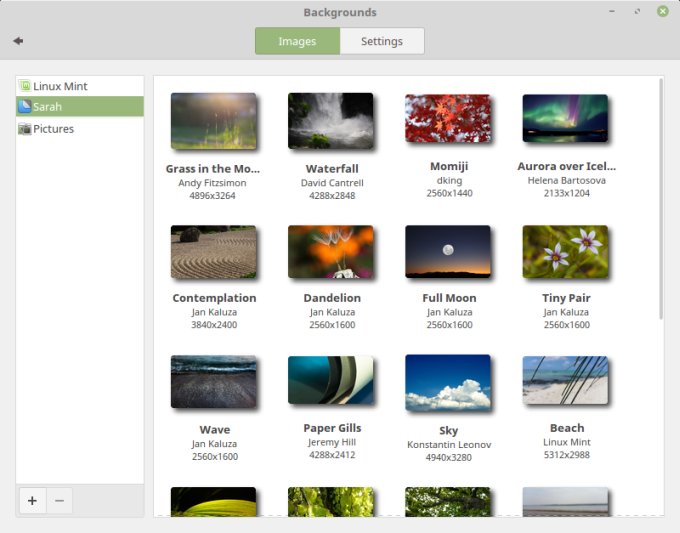Screen dimensions: 680x533
Task: Maximize the Backgrounds window
Action: point(637,12)
